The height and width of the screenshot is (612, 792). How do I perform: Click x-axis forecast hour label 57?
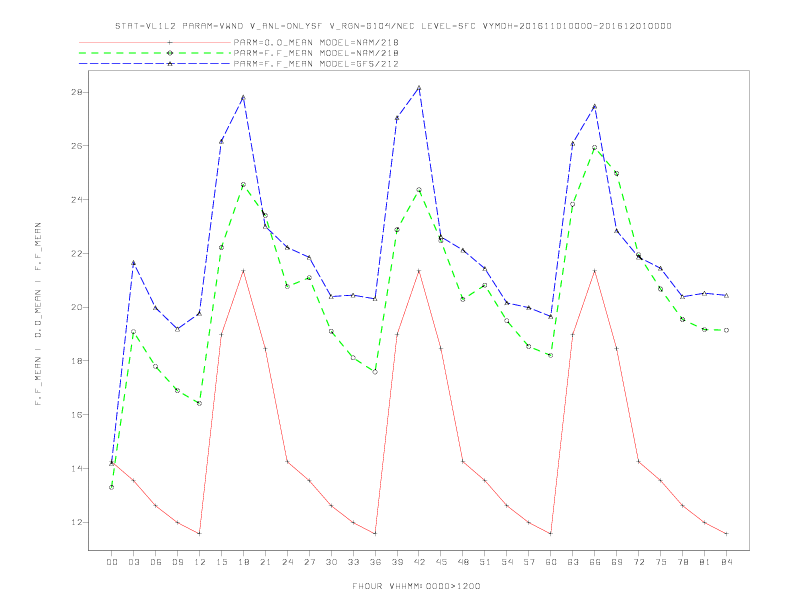[x=529, y=562]
